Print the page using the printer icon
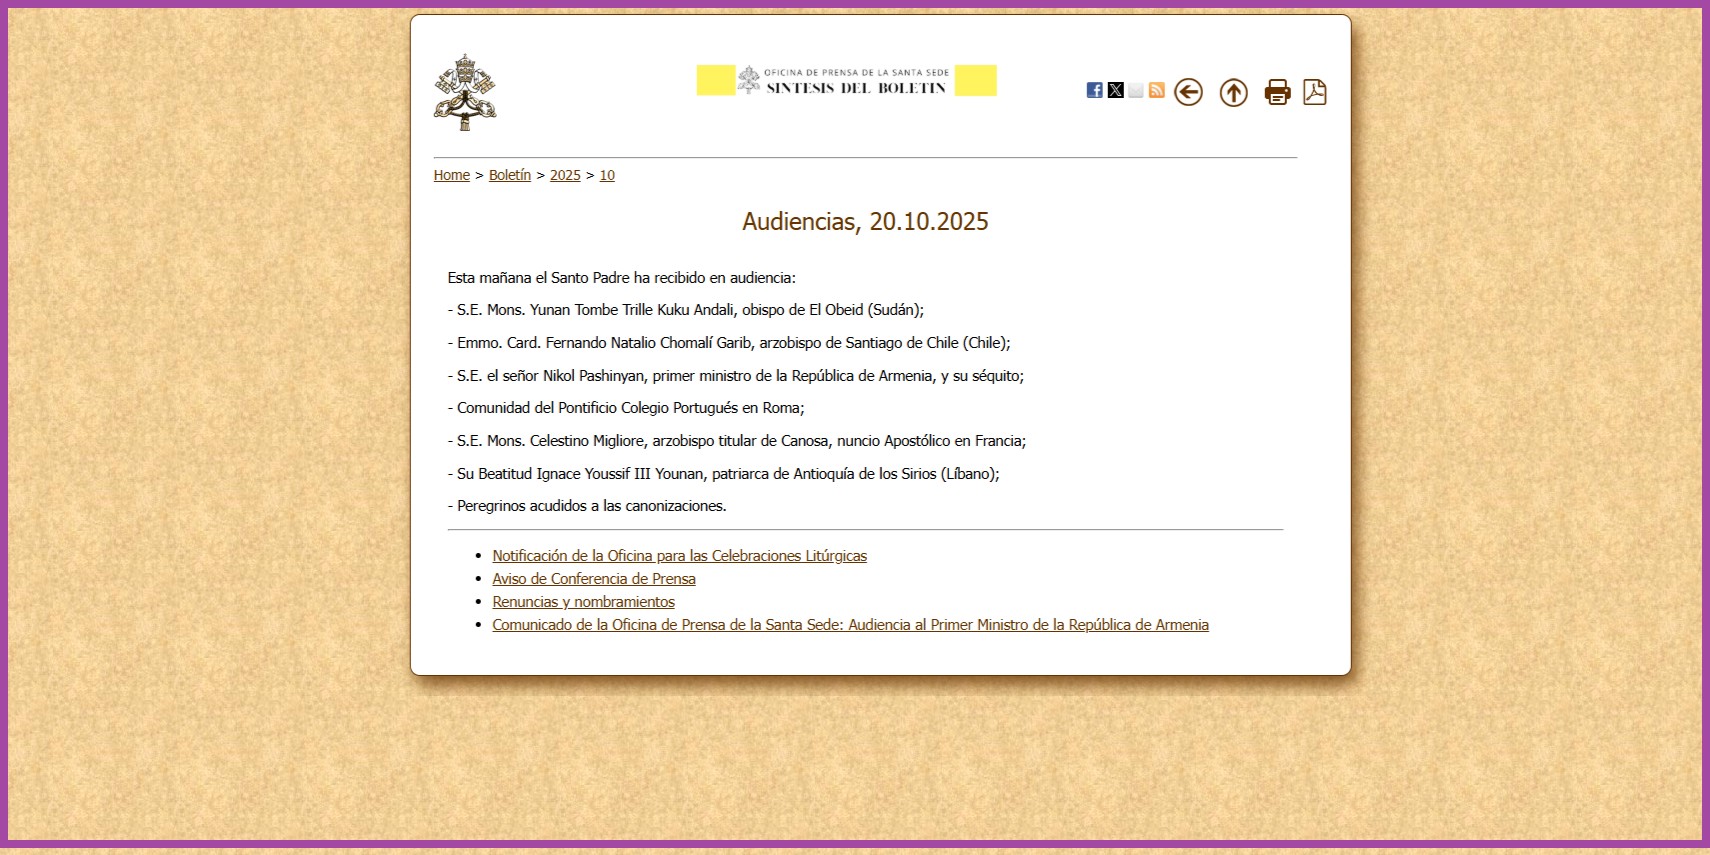Viewport: 1710px width, 855px height. [1278, 92]
